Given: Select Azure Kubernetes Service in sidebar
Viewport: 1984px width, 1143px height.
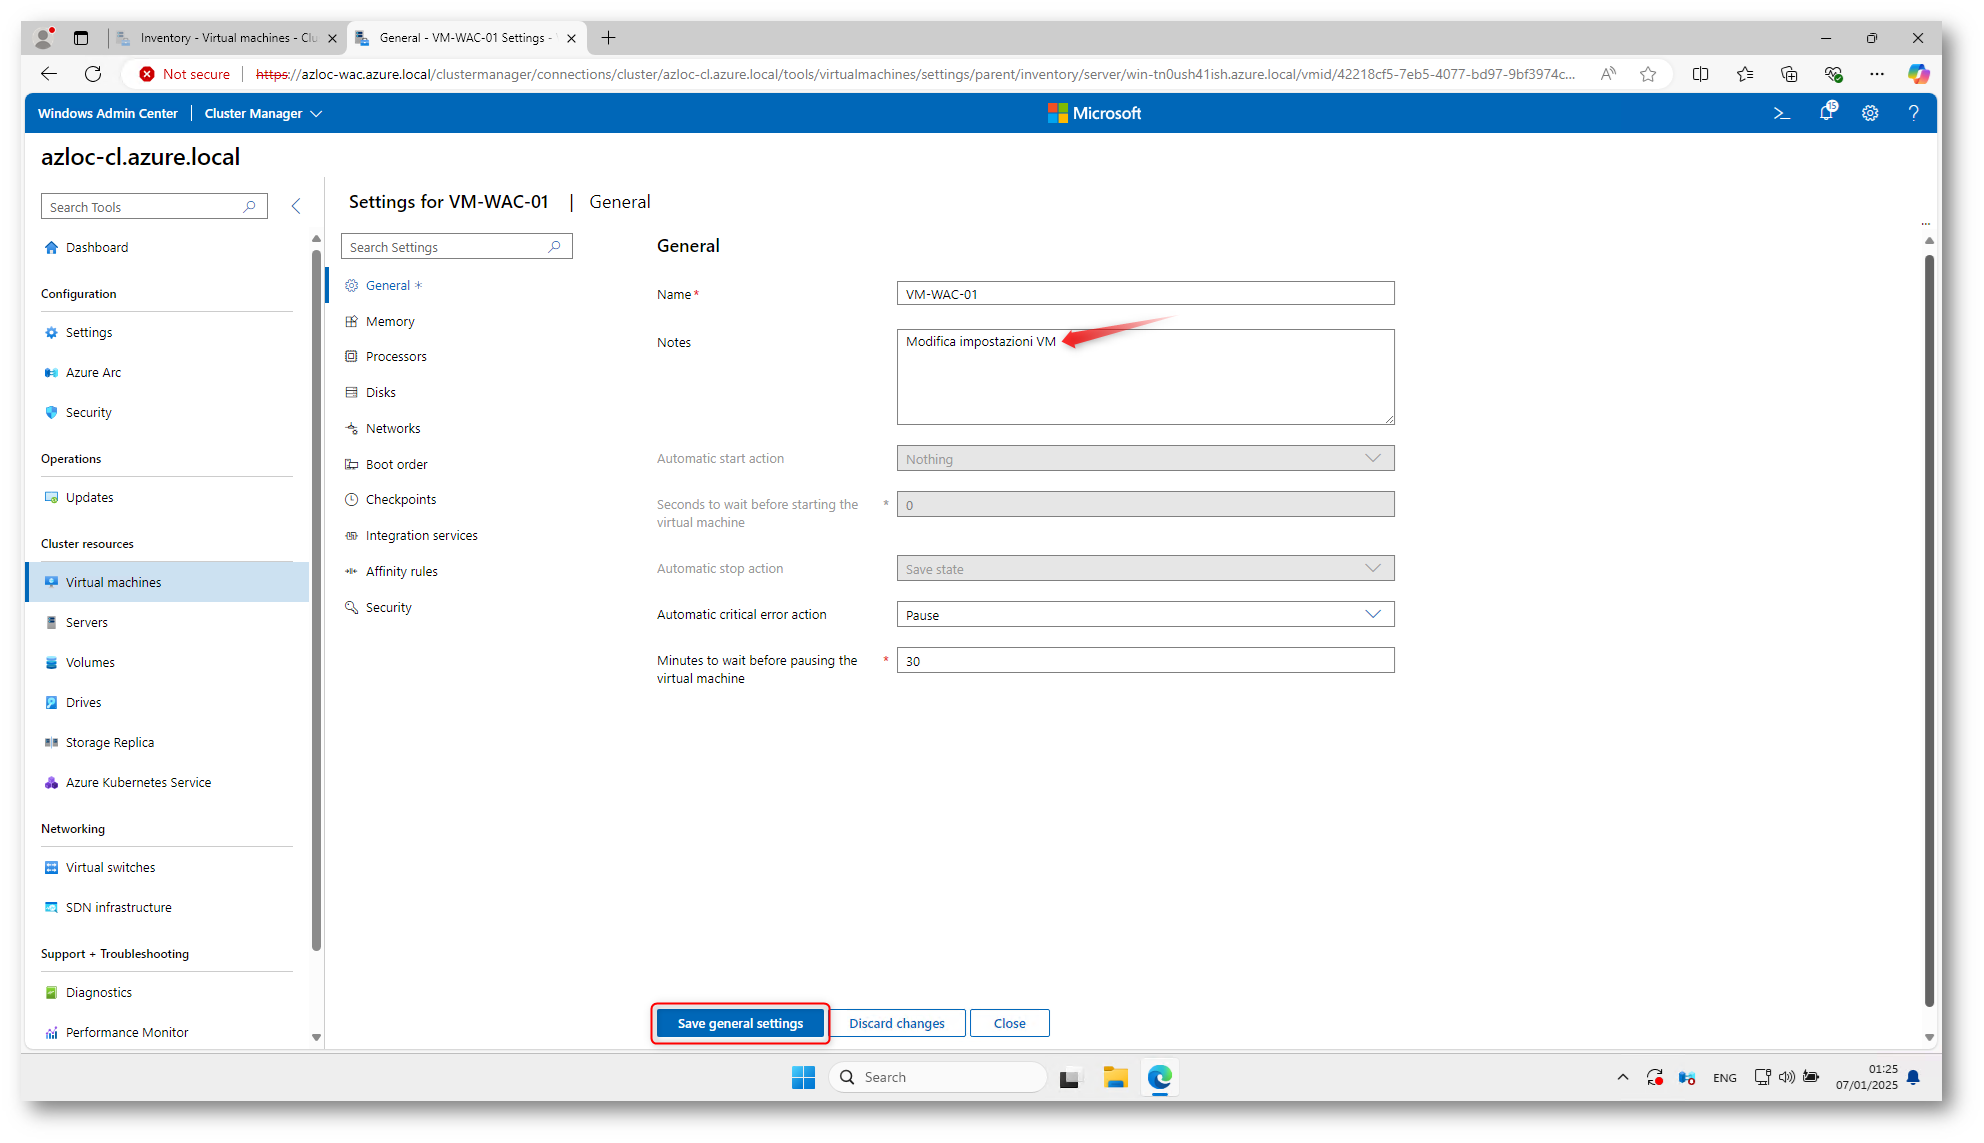Looking at the screenshot, I should [x=138, y=783].
